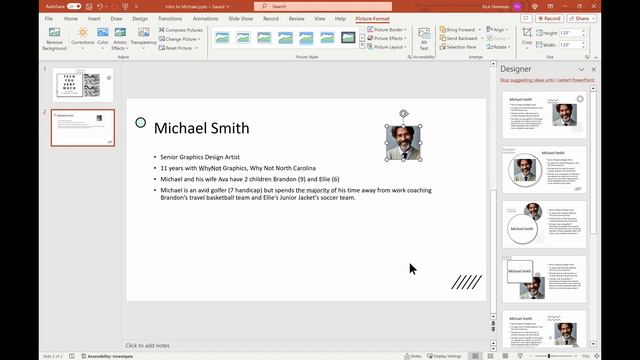
Task: Switch to the Slide Show tab
Action: 241,19
